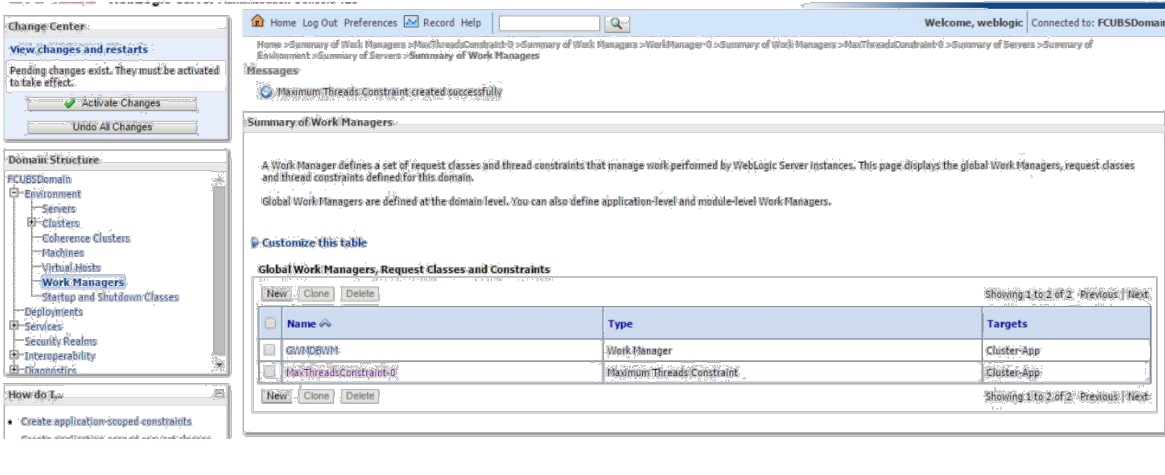Click the Activate Changes button
Viewport: 1165px width, 475px height.
[112, 103]
